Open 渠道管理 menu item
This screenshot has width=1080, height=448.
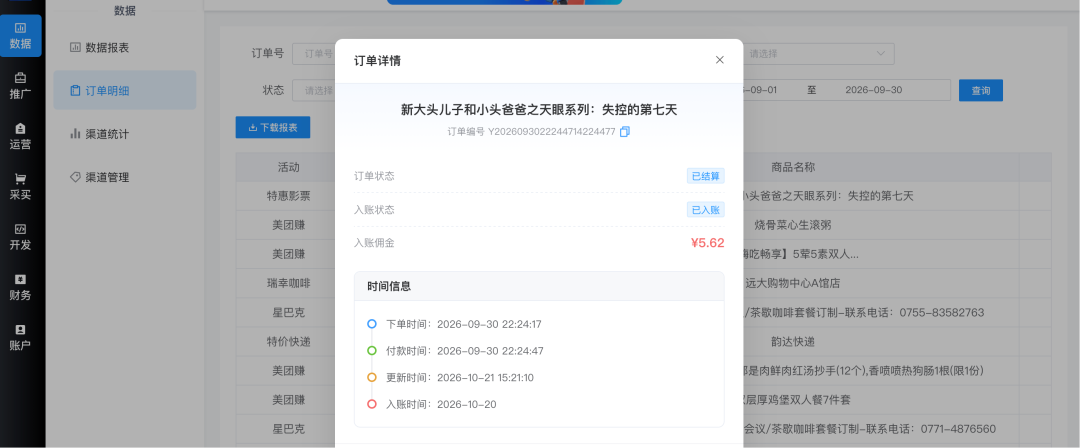pos(125,177)
